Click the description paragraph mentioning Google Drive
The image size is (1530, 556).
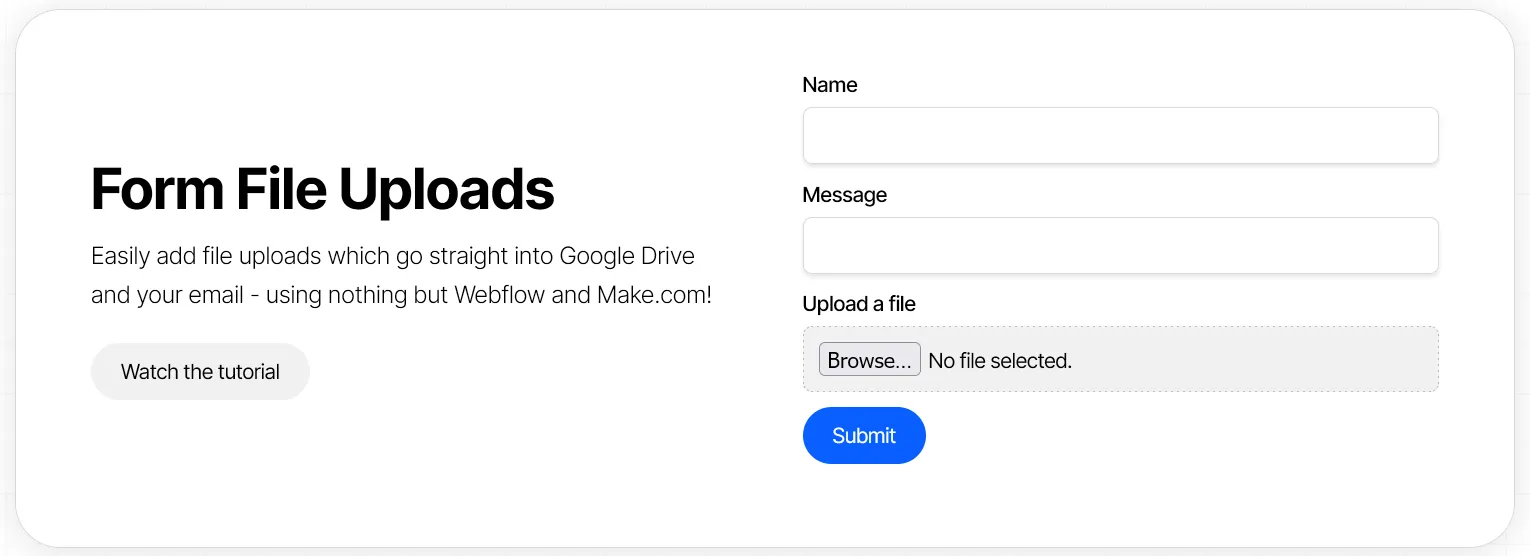[401, 276]
